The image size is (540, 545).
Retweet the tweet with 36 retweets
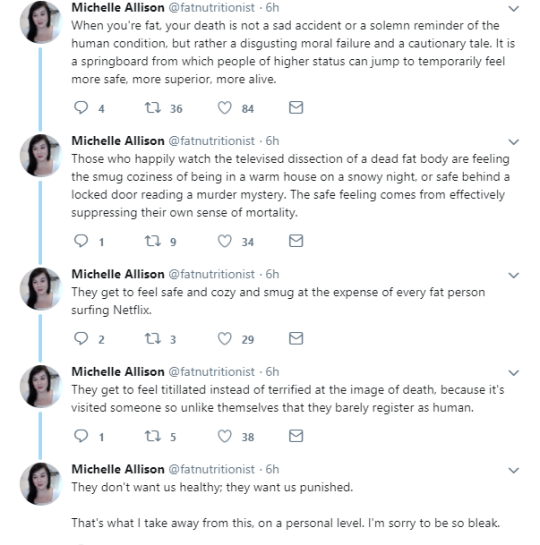pos(153,107)
